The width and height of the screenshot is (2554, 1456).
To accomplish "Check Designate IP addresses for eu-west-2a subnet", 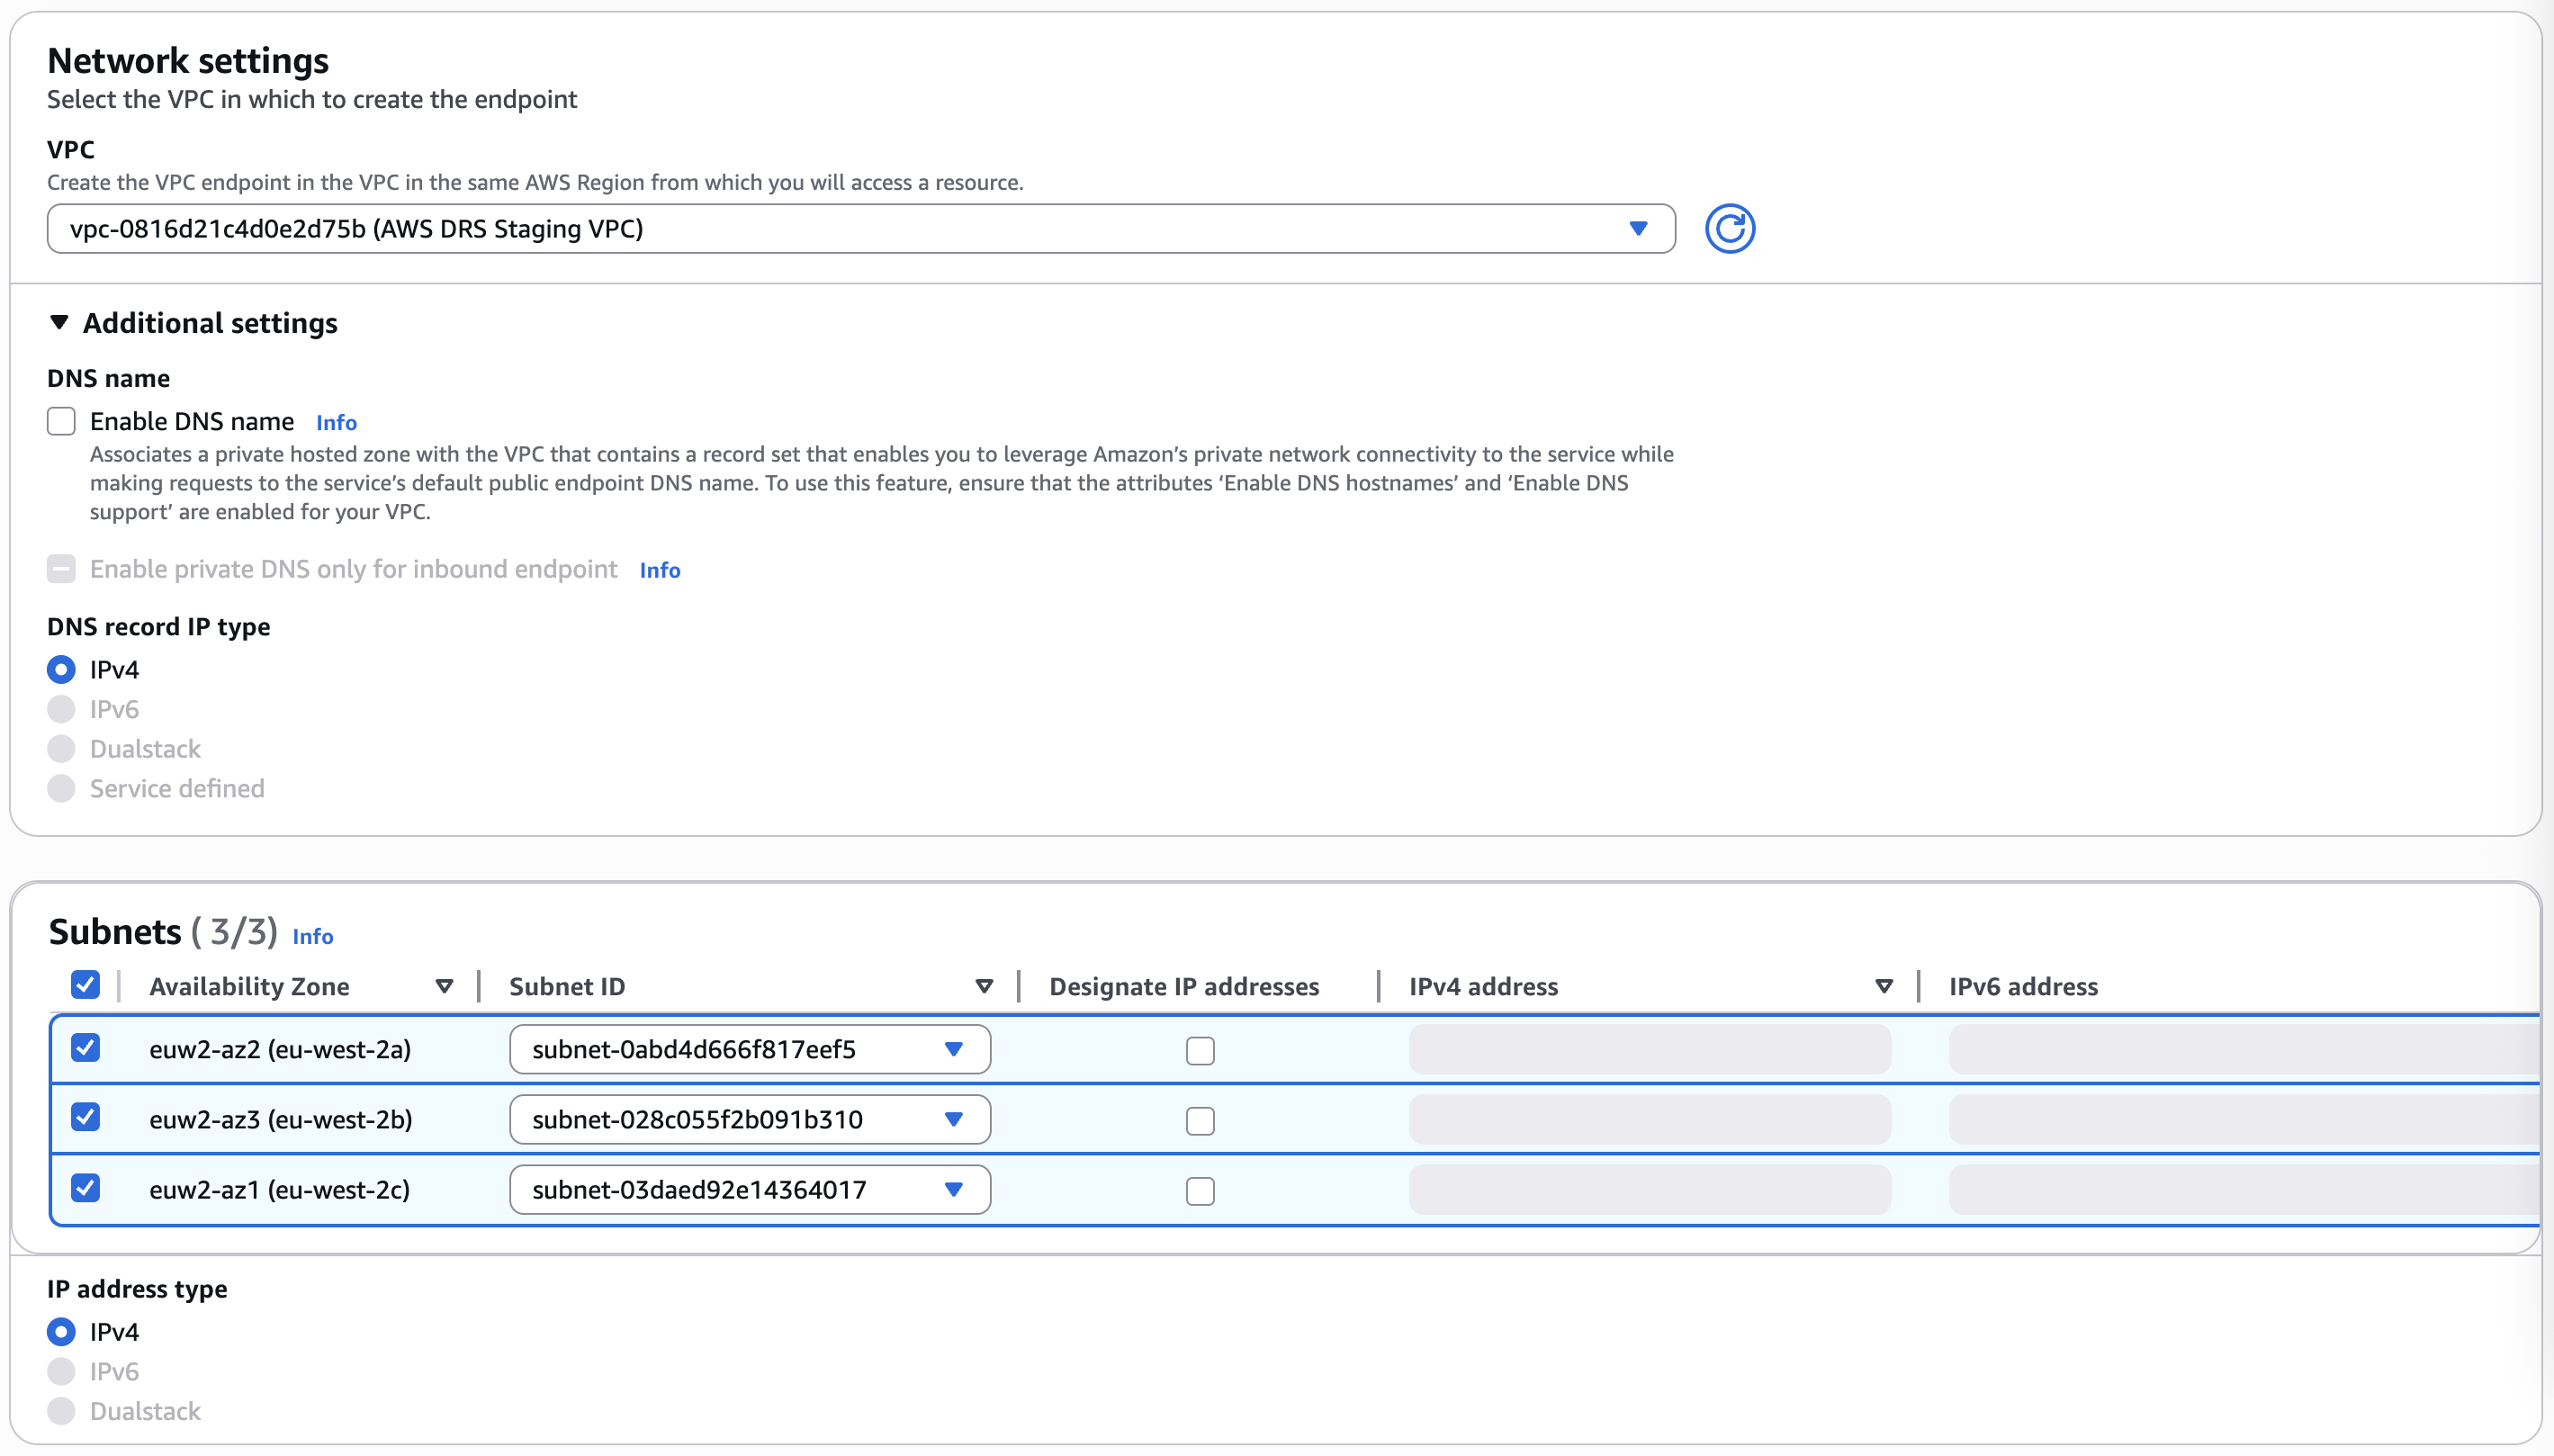I will click(x=1199, y=1050).
